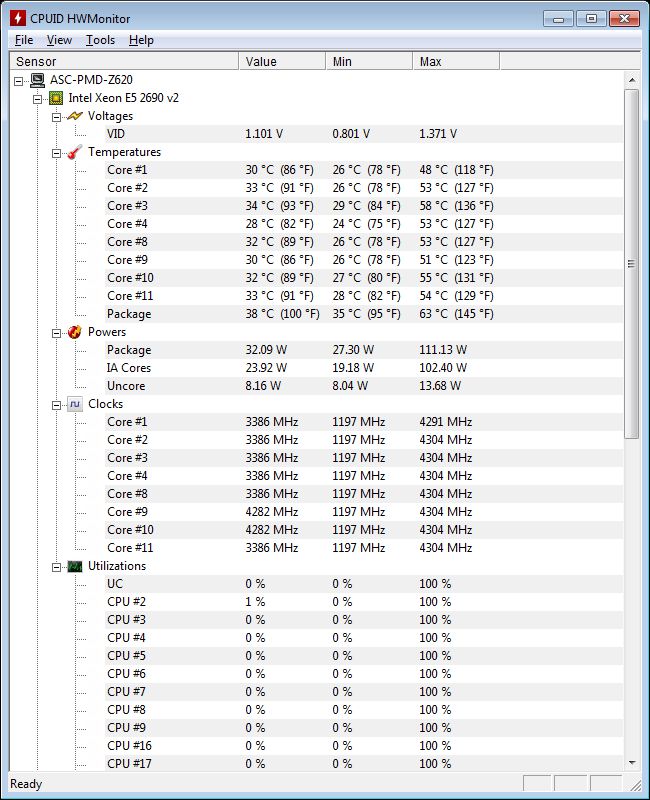Screen dimensions: 650x800
Task: Click the Sensor column header
Action: click(x=120, y=61)
